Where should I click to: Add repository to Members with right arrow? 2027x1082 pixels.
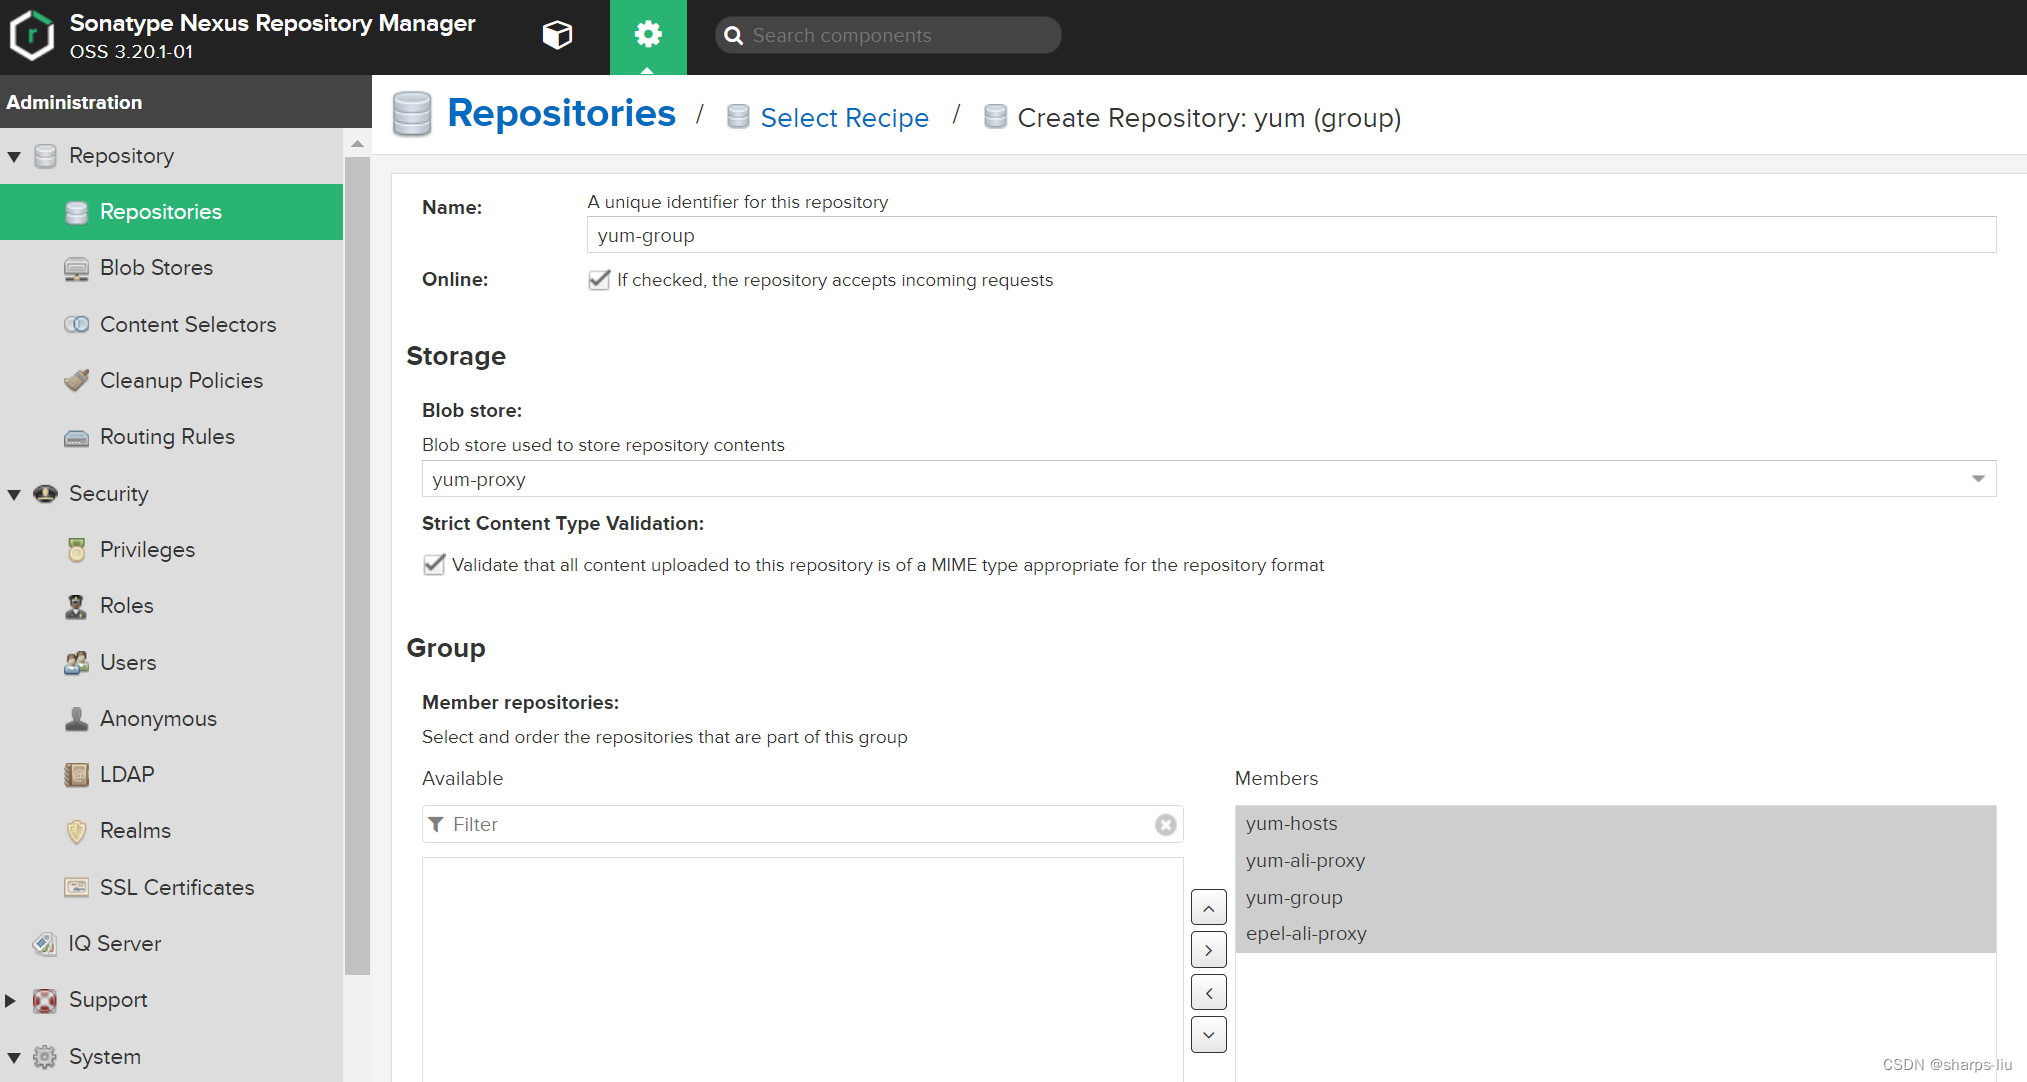1208,950
